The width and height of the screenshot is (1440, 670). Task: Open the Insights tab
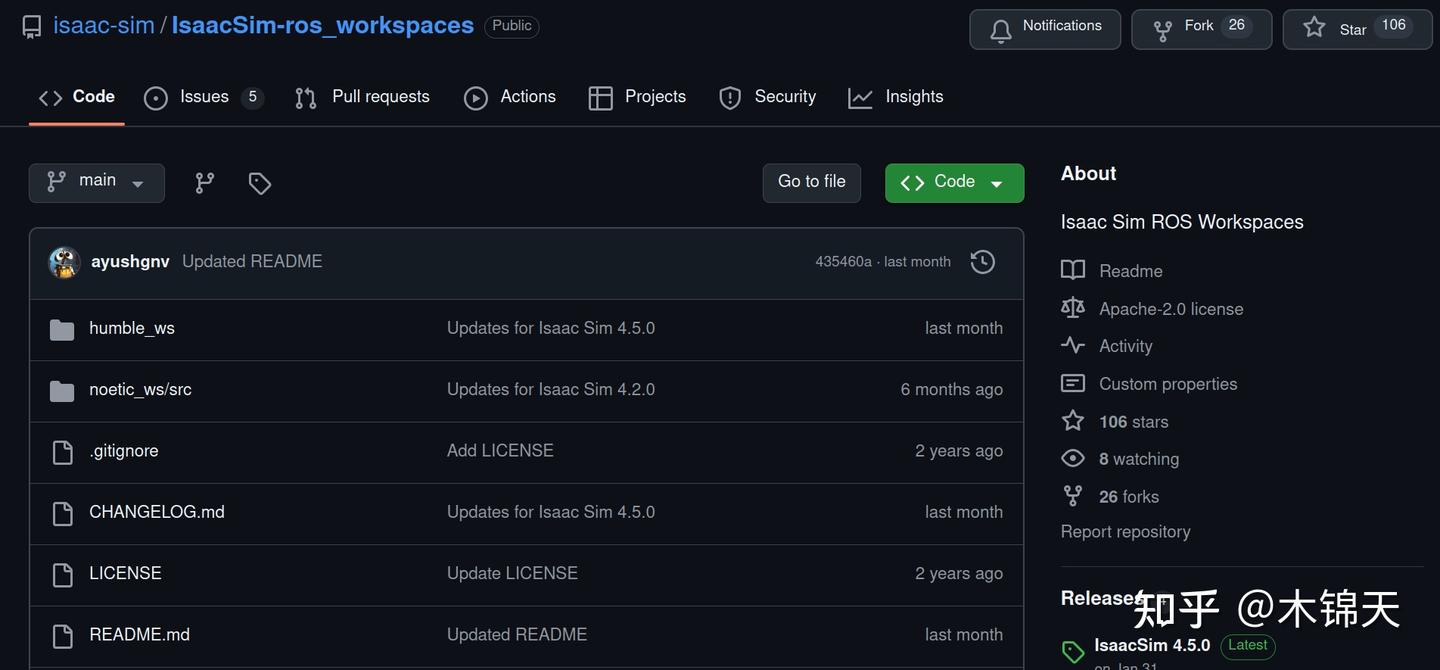(x=896, y=97)
